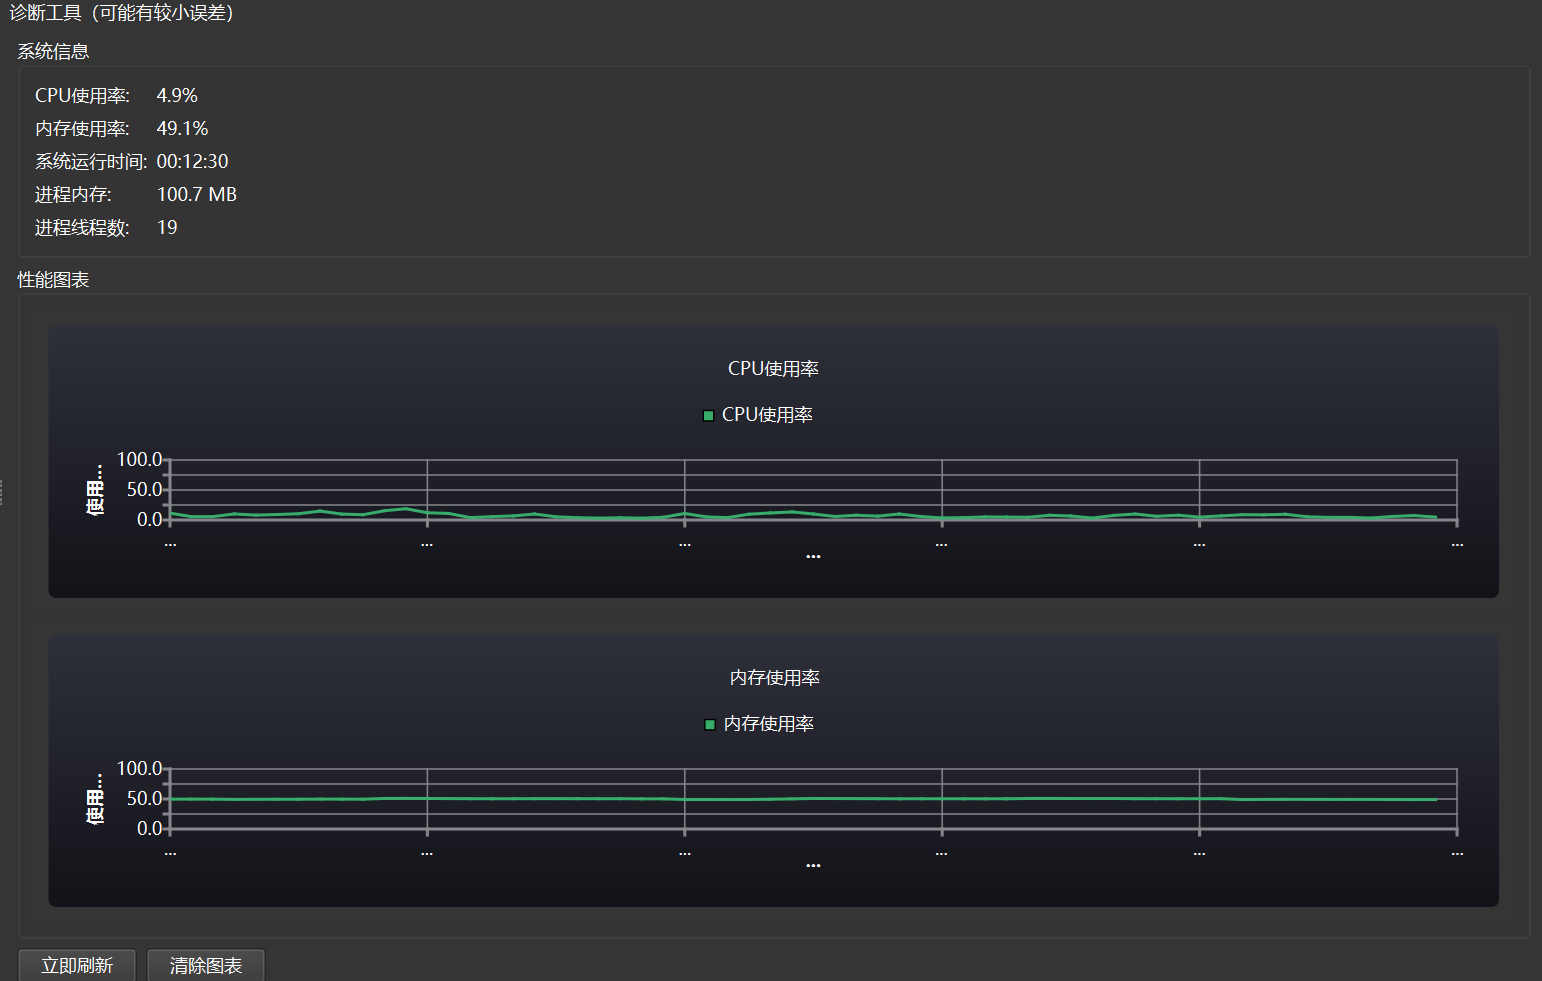The image size is (1542, 981).
Task: Click the 立即刷新 button
Action: [x=77, y=965]
